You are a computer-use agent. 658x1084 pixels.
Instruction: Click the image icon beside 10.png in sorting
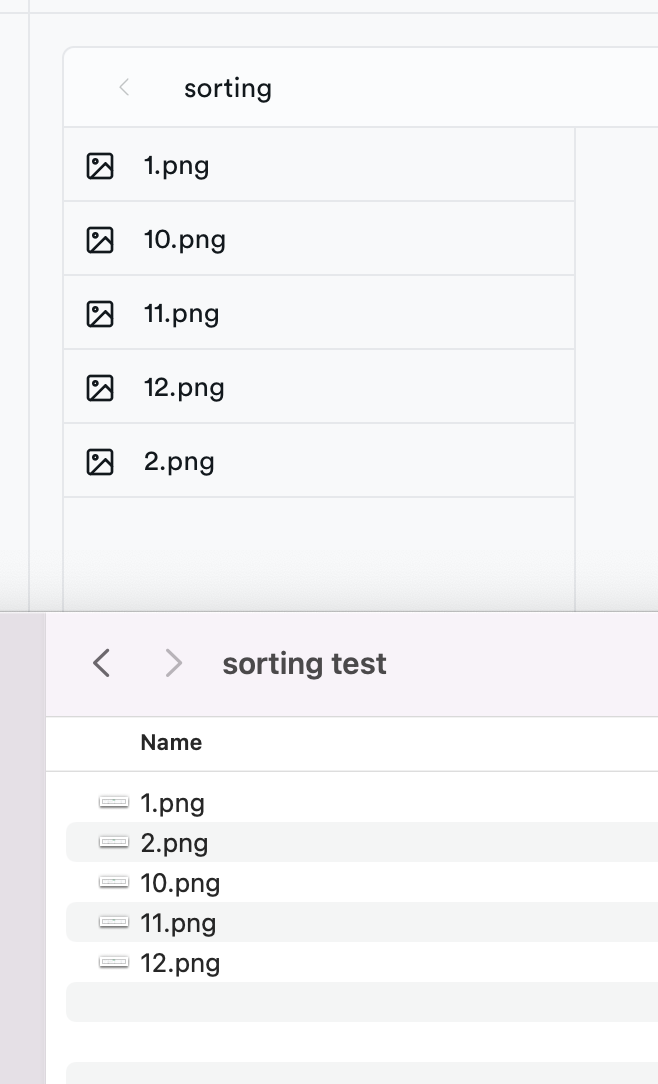100,239
